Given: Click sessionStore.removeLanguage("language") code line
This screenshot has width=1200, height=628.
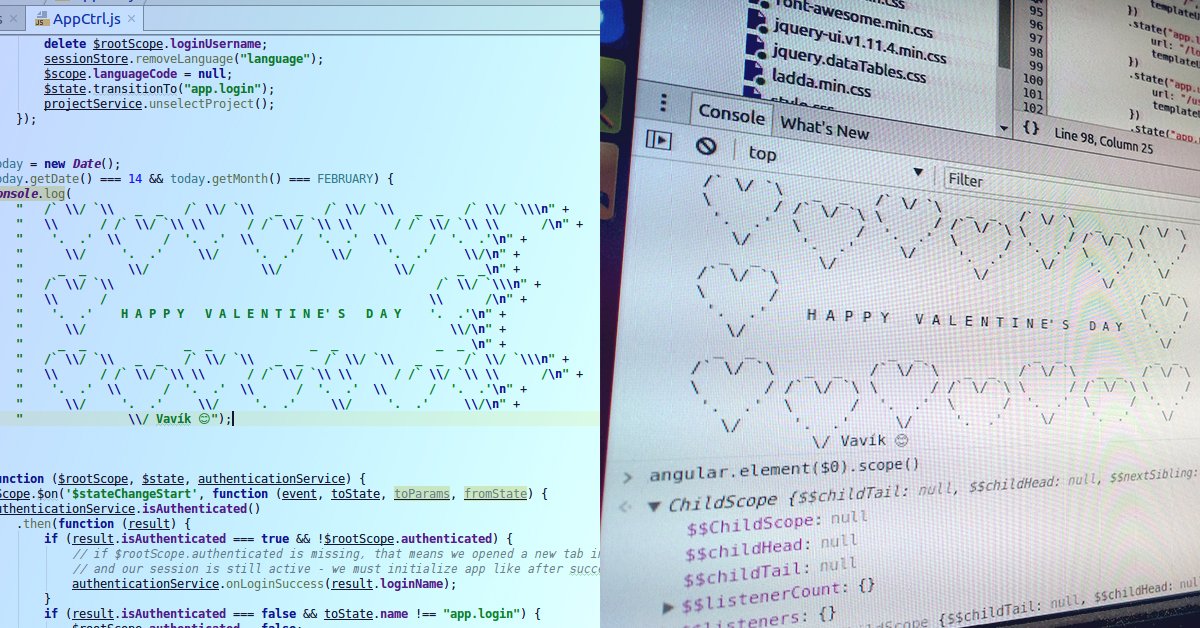Looking at the screenshot, I should [x=184, y=59].
